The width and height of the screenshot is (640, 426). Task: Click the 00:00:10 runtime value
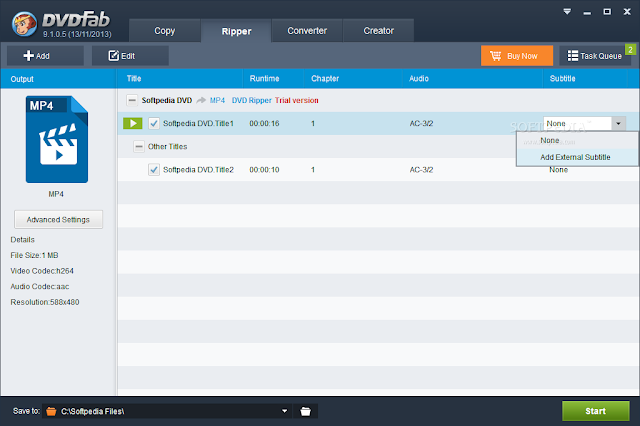pyautogui.click(x=264, y=169)
